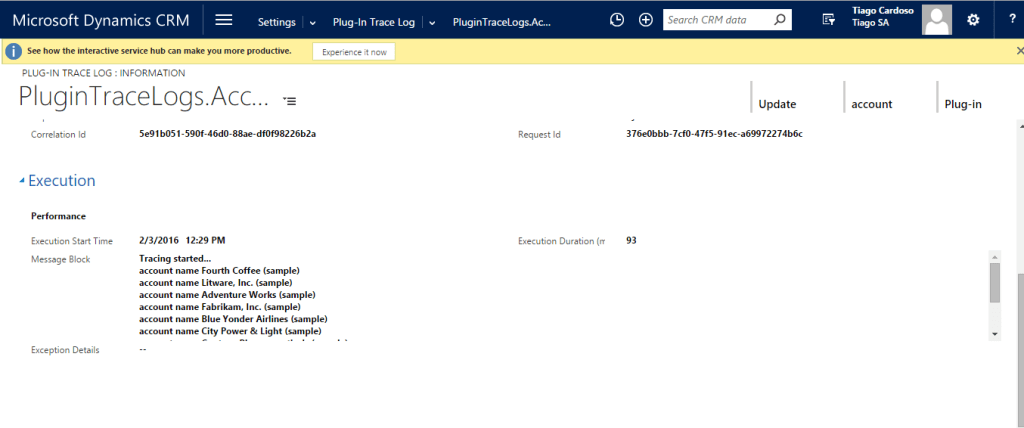Click the Tiago Cardoso user name
The image size is (1024, 428).
pyautogui.click(x=884, y=10)
